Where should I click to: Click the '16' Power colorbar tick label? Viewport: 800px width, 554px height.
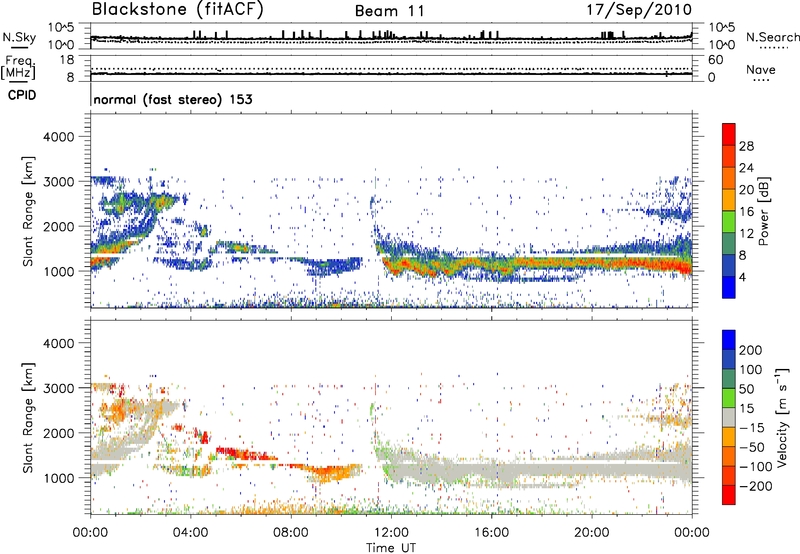tap(746, 212)
